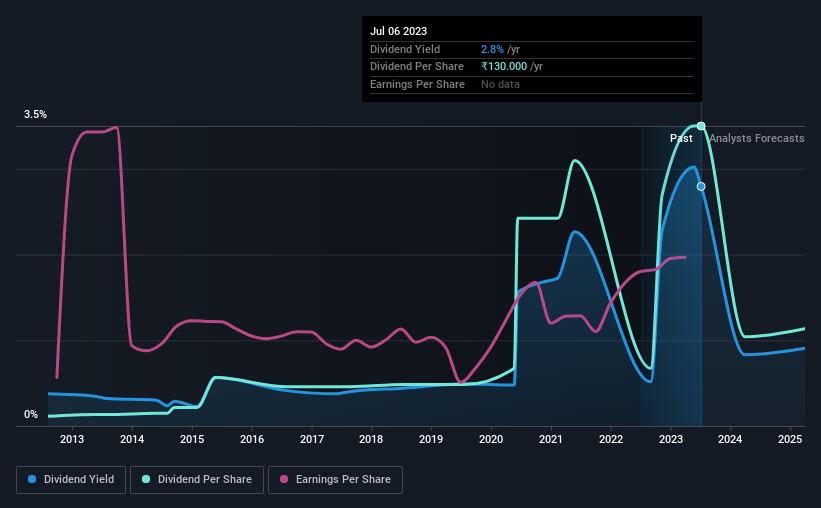
Task: Select the 2019 tick on the time axis
Action: click(x=431, y=439)
